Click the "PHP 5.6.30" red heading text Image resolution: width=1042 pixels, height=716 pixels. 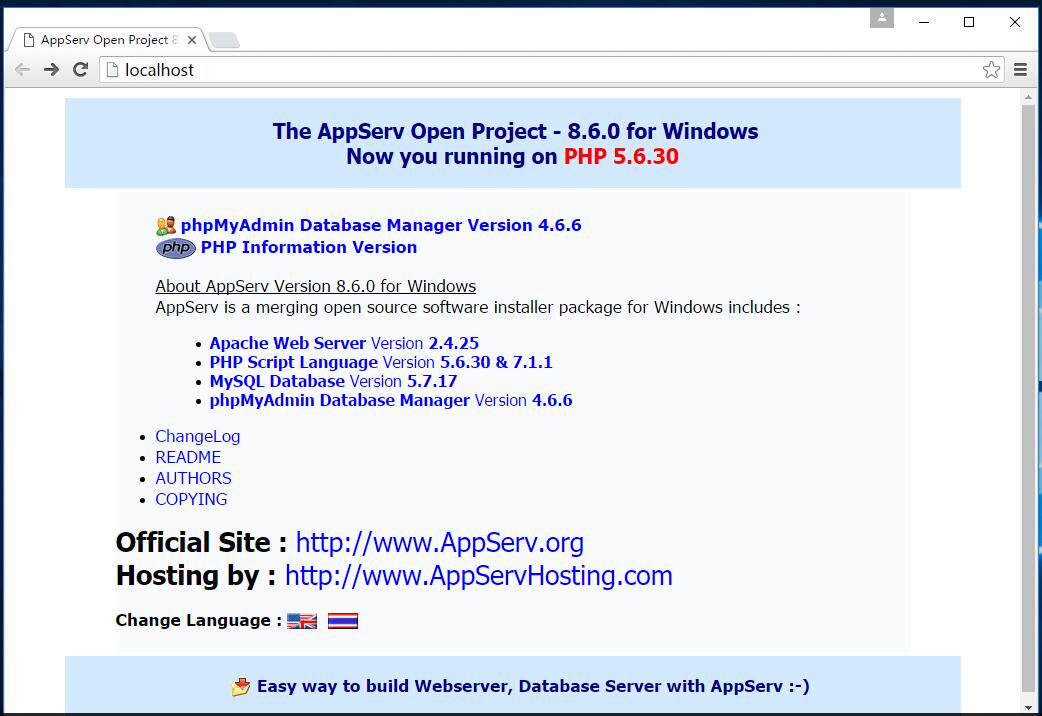click(x=621, y=156)
